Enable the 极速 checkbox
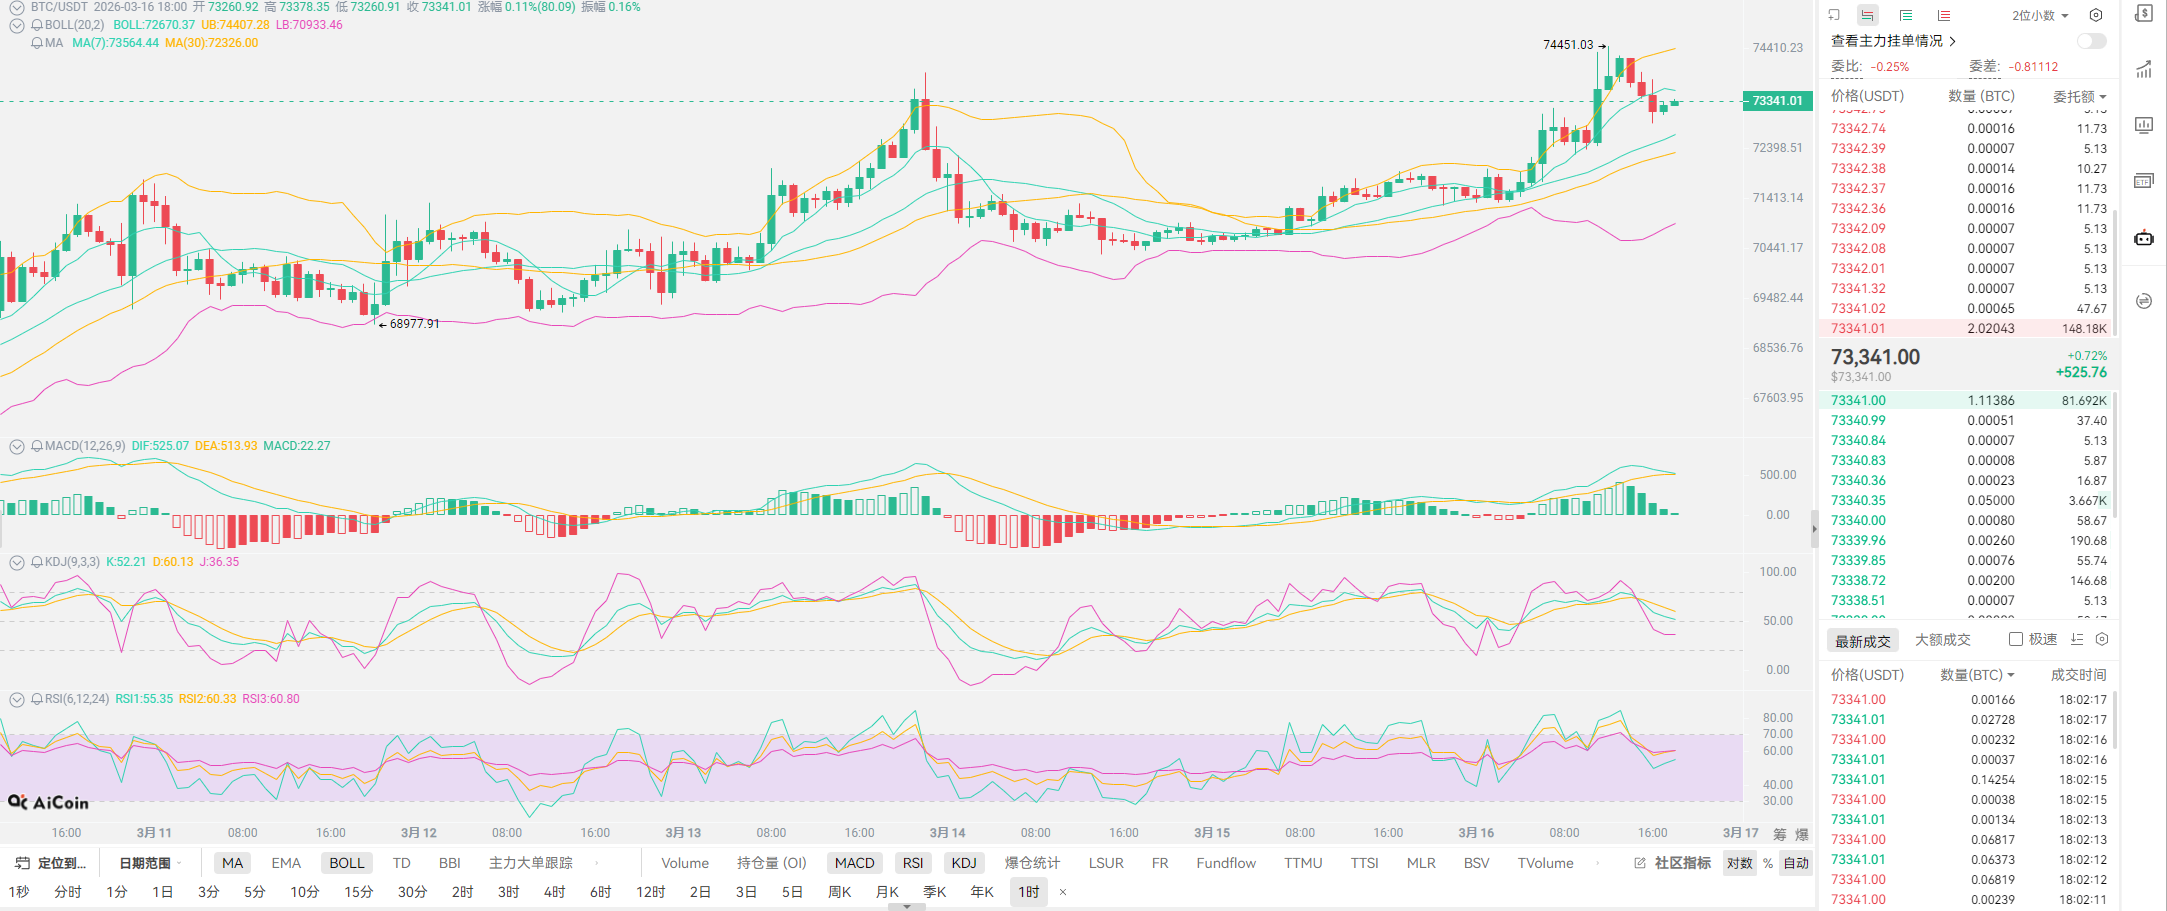The height and width of the screenshot is (911, 2167). (x=2016, y=639)
